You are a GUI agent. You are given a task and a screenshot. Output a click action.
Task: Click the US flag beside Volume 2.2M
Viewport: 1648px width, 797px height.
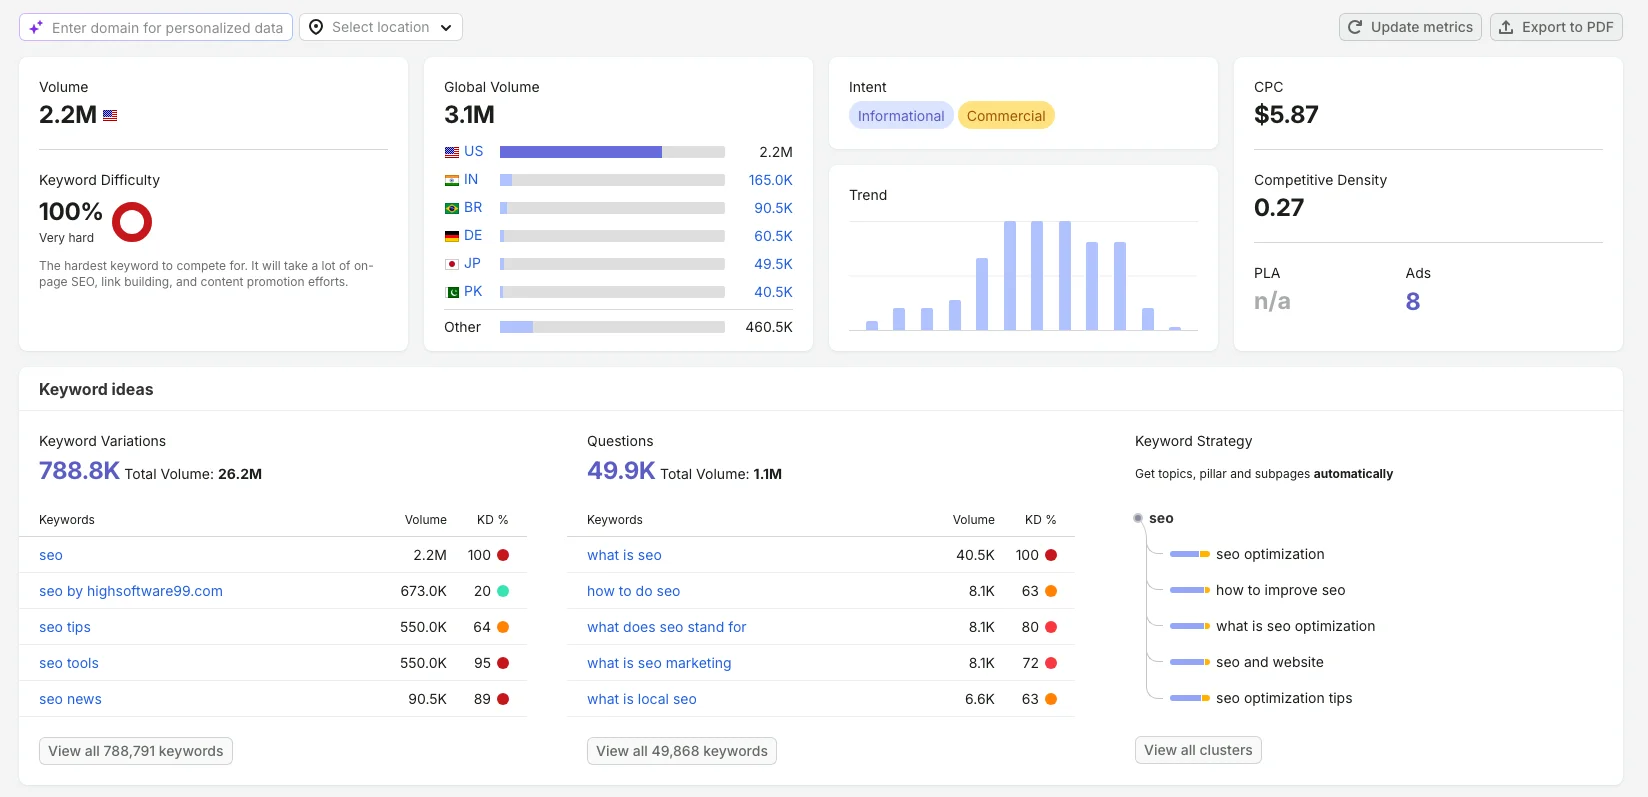click(110, 115)
